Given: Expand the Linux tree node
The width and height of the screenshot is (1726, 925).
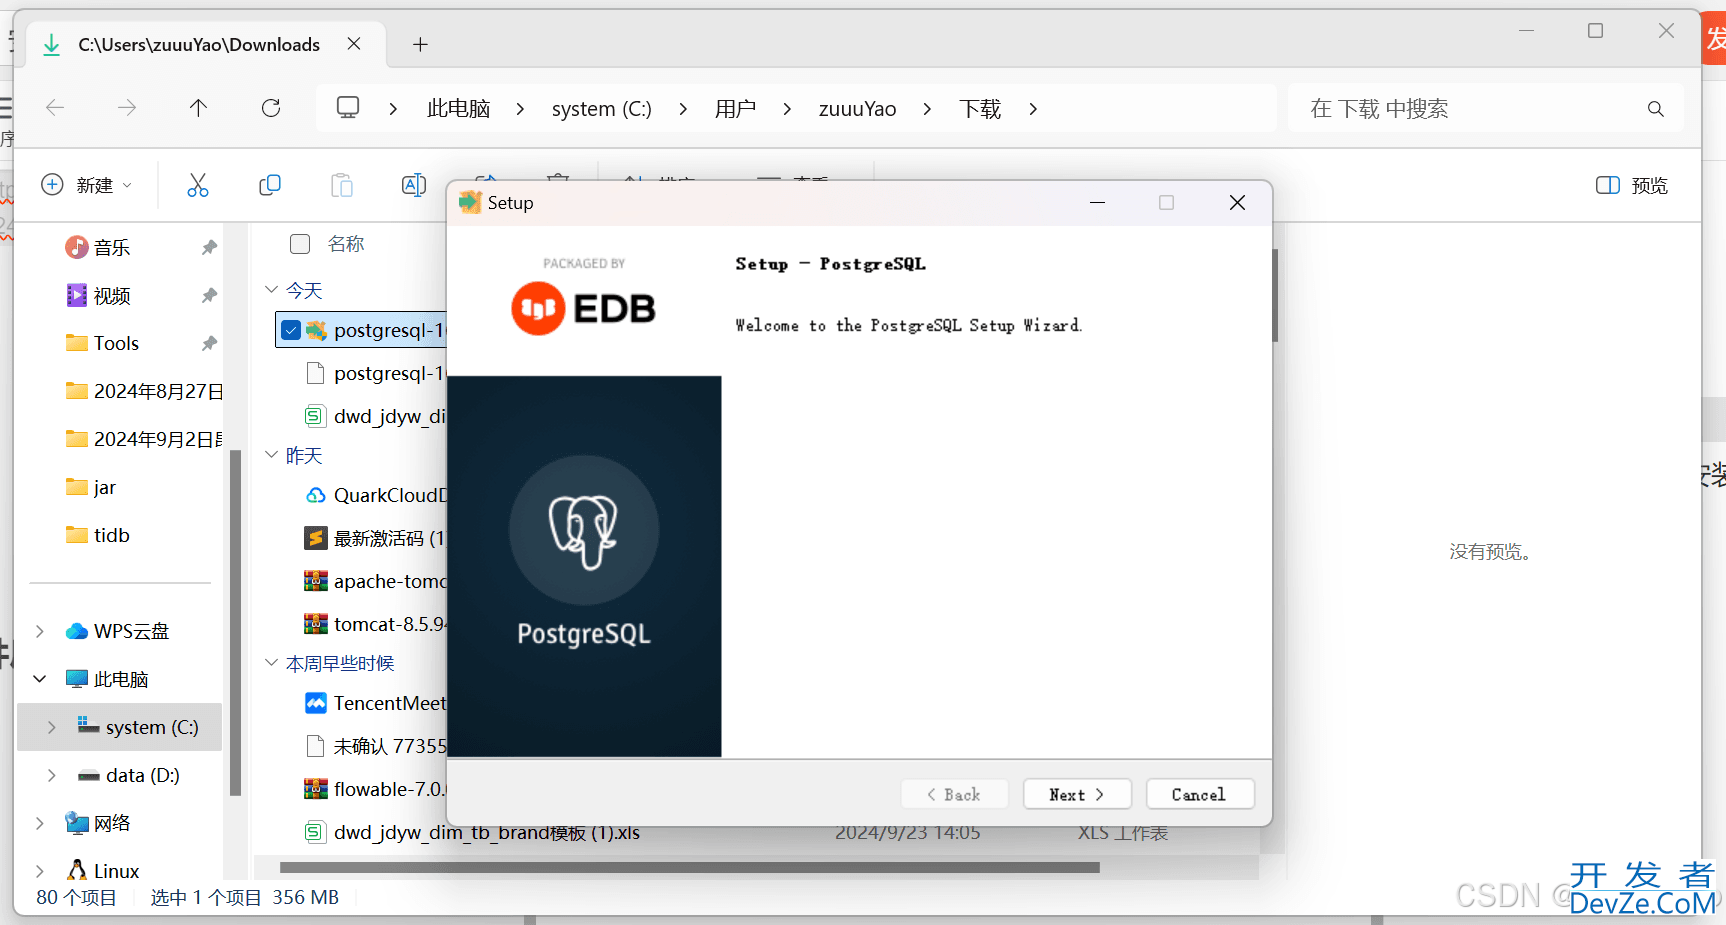Looking at the screenshot, I should tap(40, 871).
